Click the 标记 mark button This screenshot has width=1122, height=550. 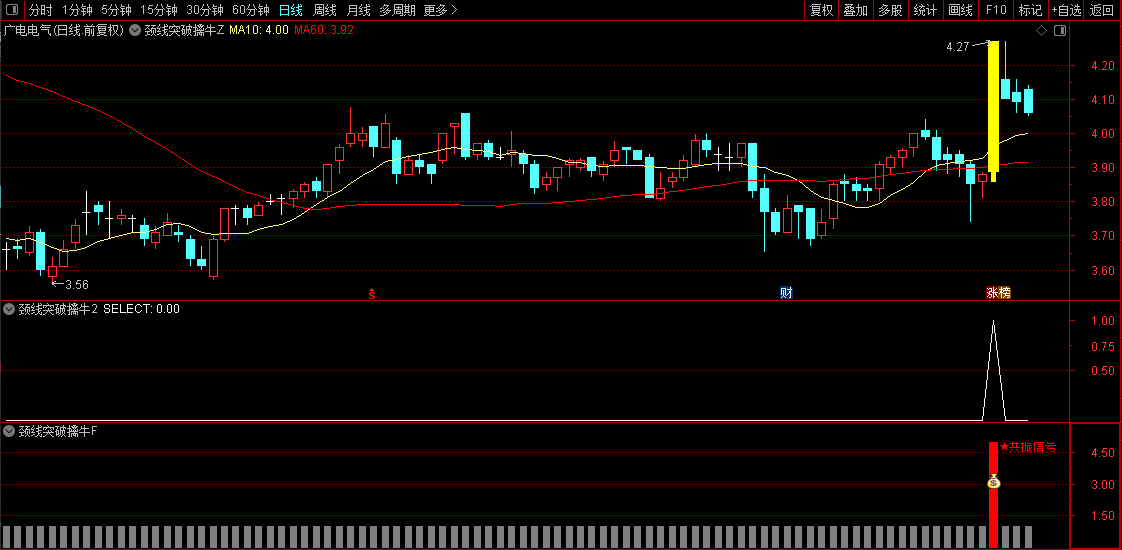tap(1030, 10)
